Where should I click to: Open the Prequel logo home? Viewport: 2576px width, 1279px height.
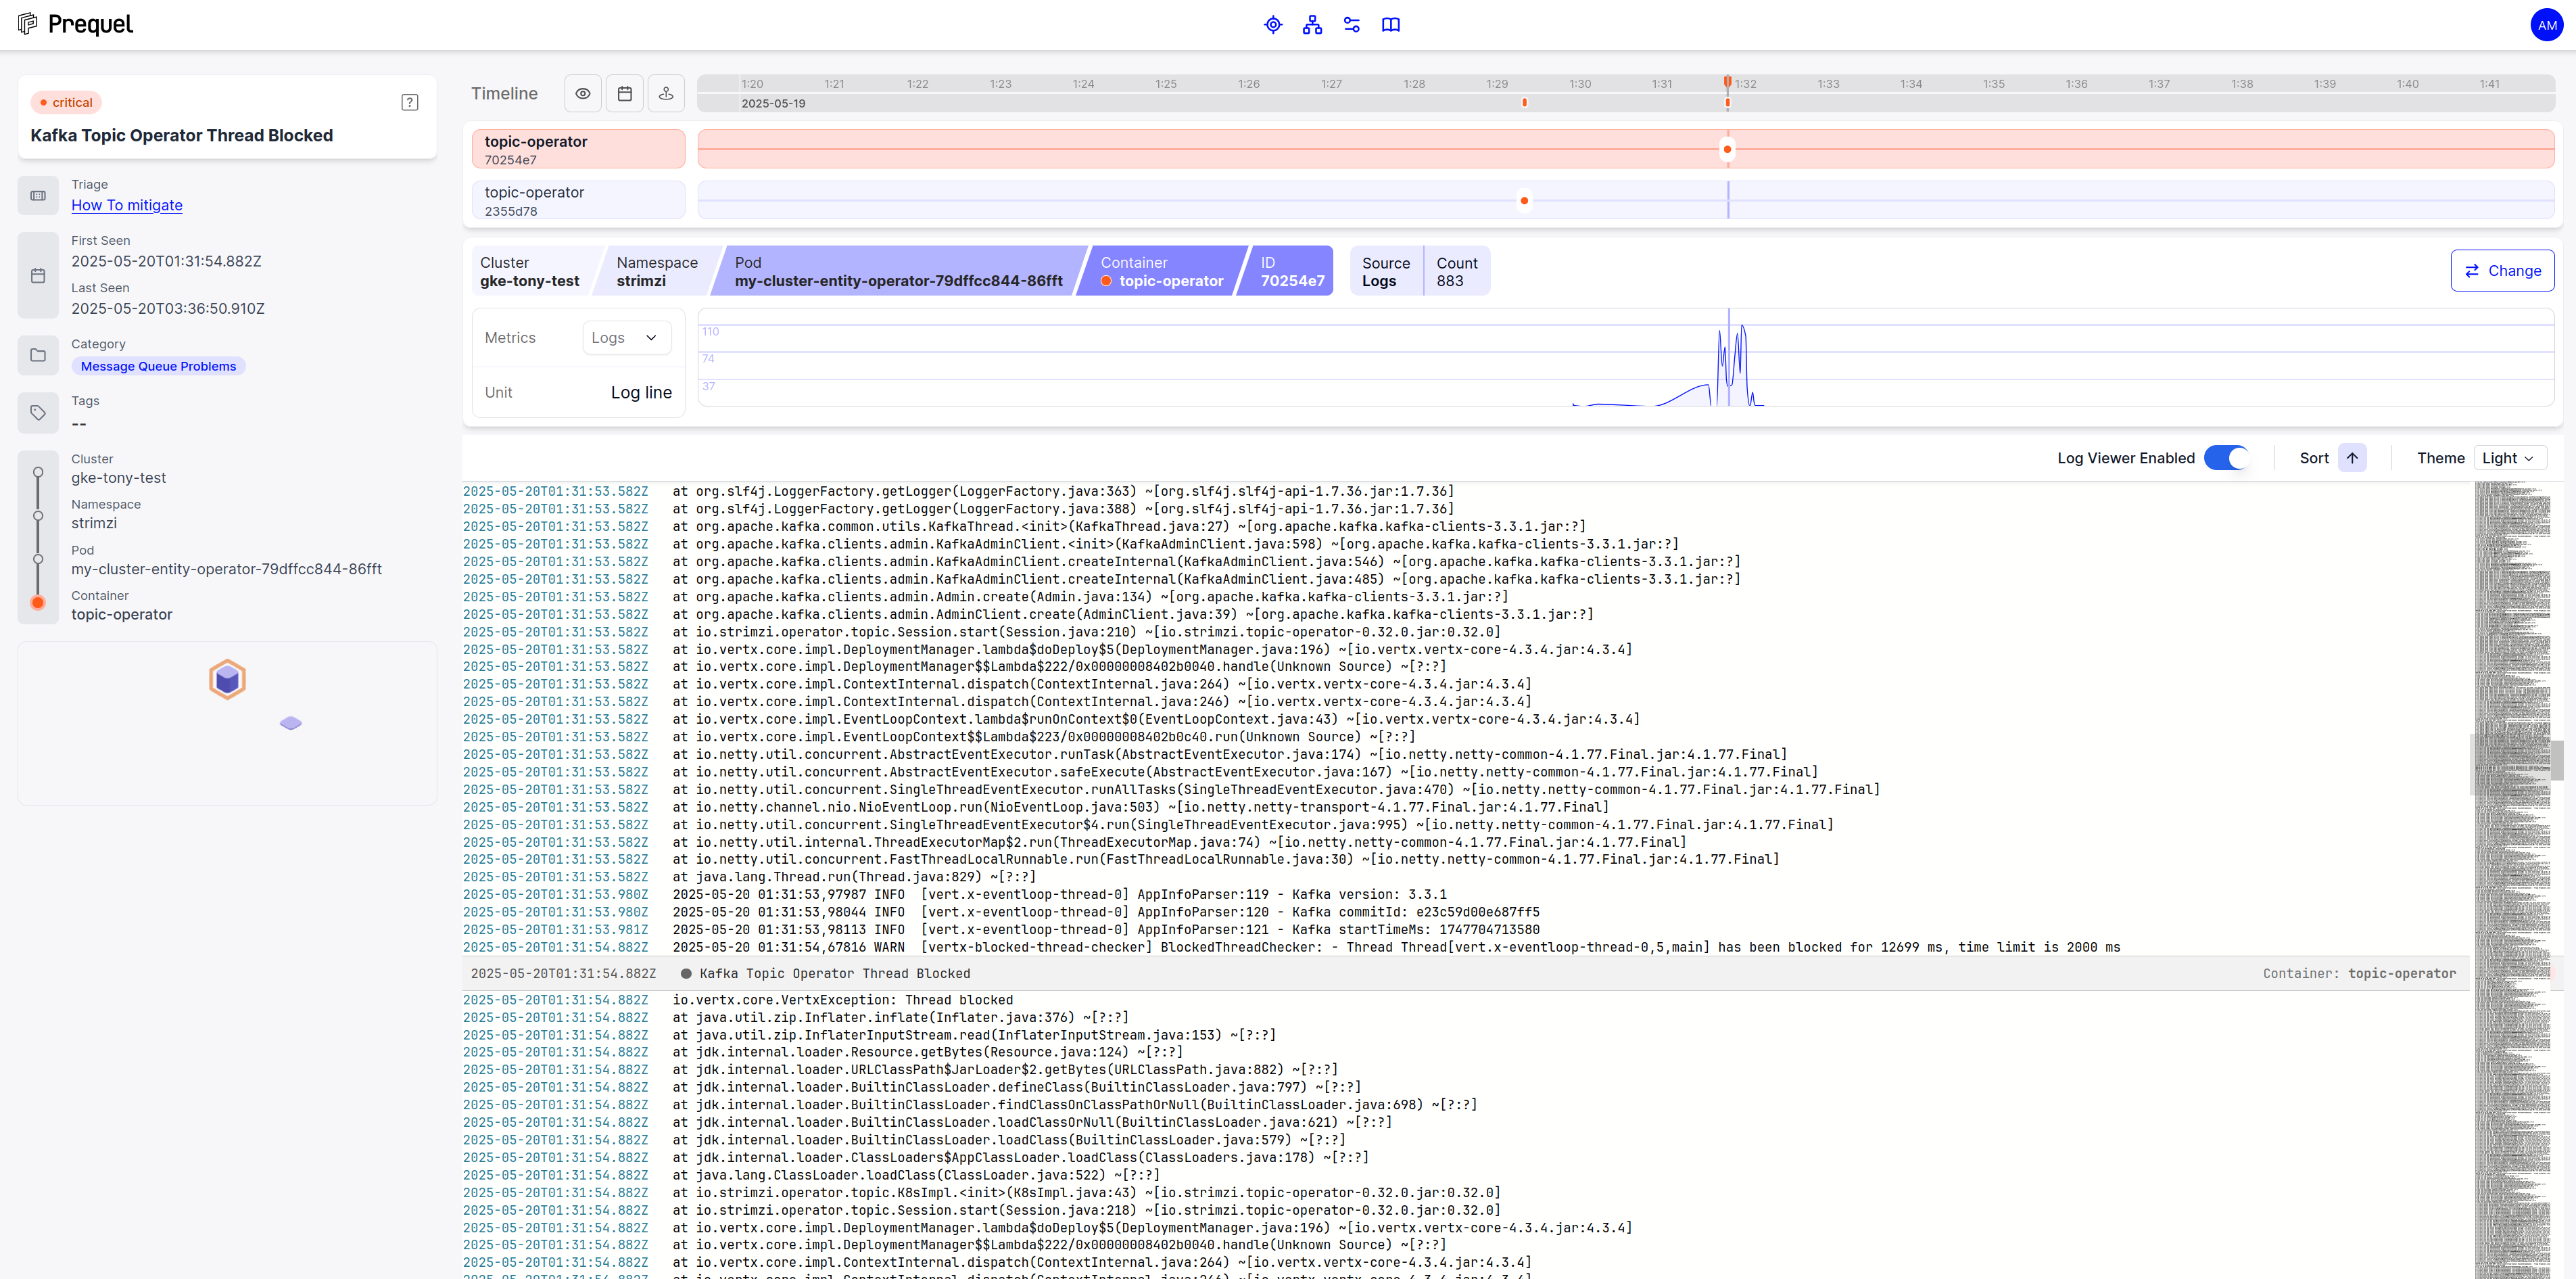[75, 24]
